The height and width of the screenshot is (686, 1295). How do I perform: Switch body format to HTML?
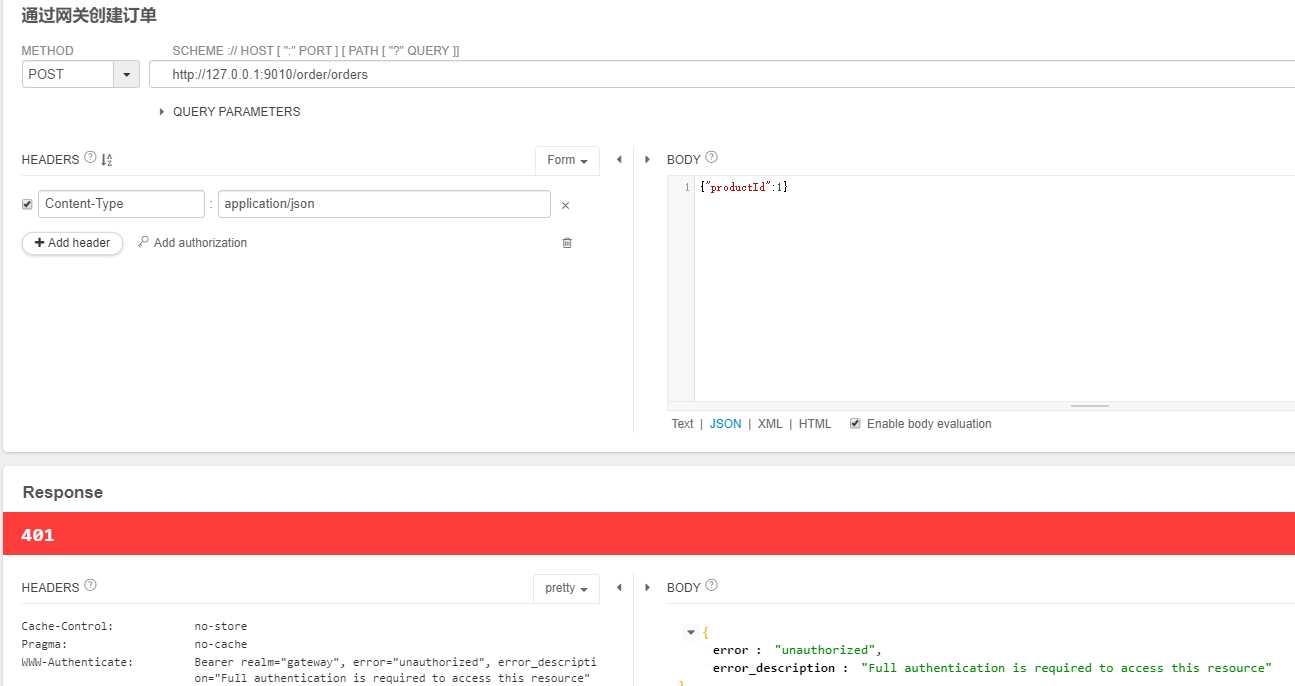tap(815, 424)
